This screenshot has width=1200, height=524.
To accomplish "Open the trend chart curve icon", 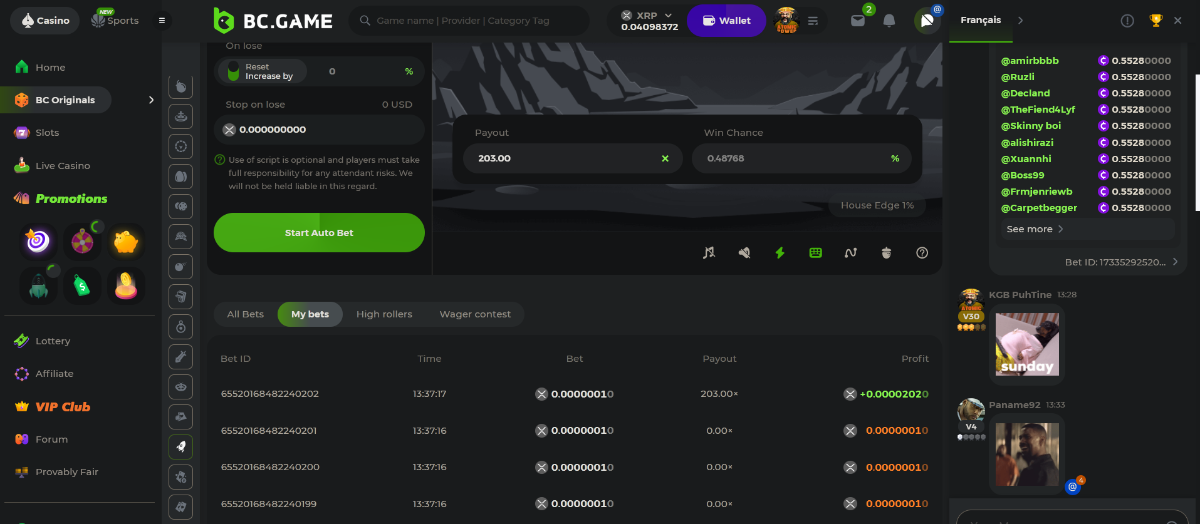I will point(851,253).
